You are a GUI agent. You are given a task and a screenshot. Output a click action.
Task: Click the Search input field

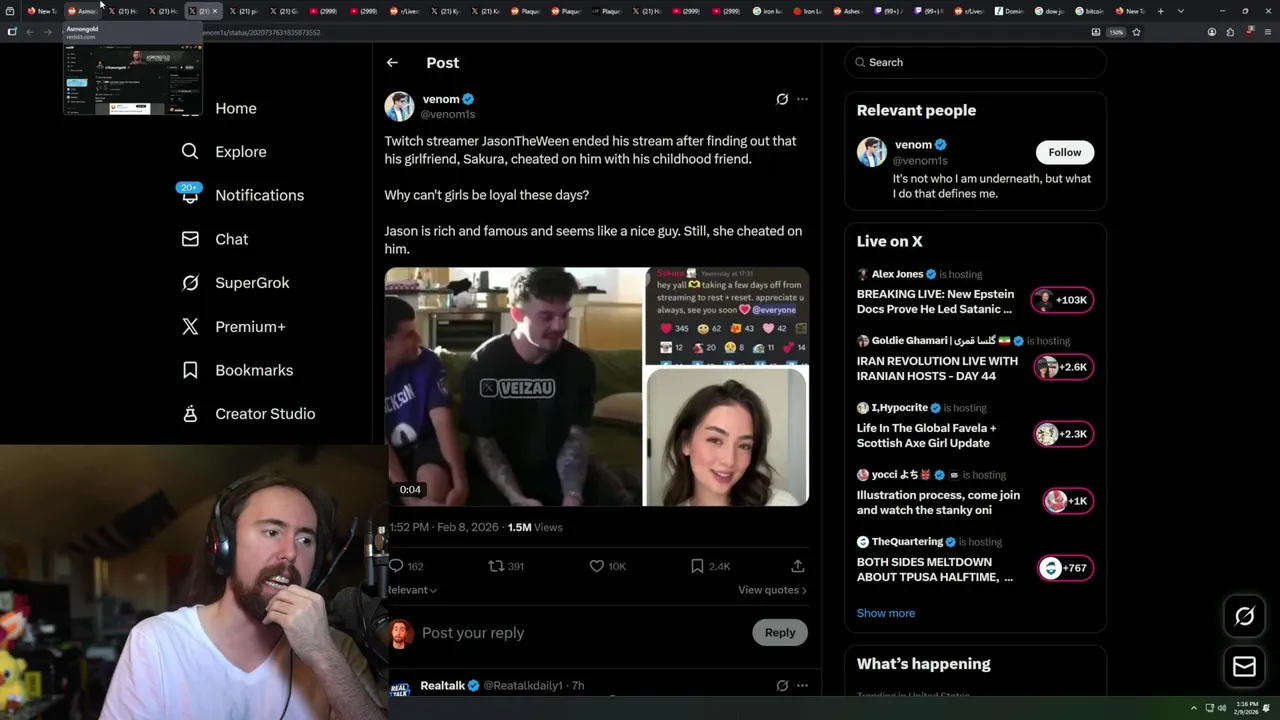[975, 62]
